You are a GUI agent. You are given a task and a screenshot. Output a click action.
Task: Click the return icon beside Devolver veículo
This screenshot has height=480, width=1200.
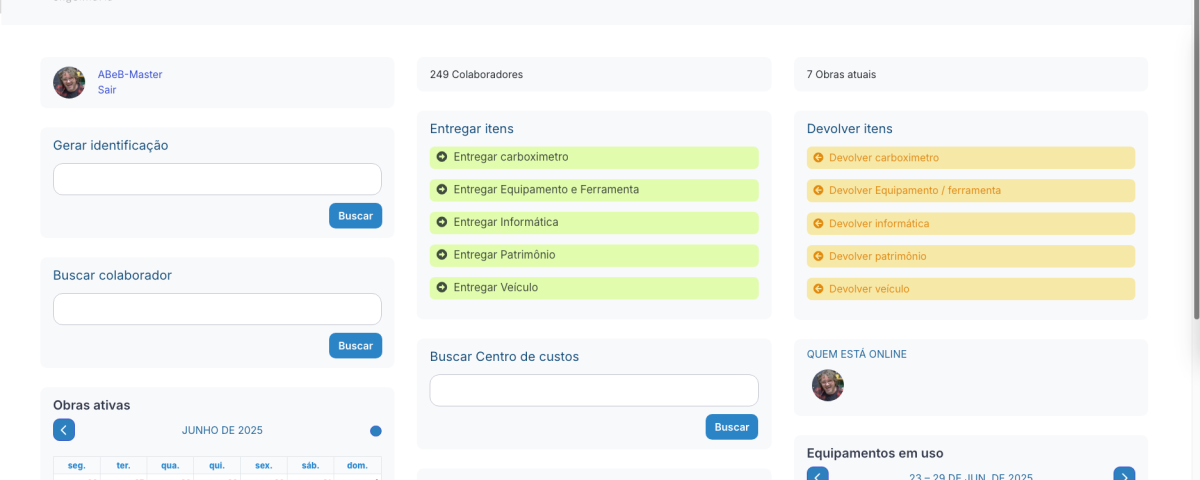pos(818,289)
